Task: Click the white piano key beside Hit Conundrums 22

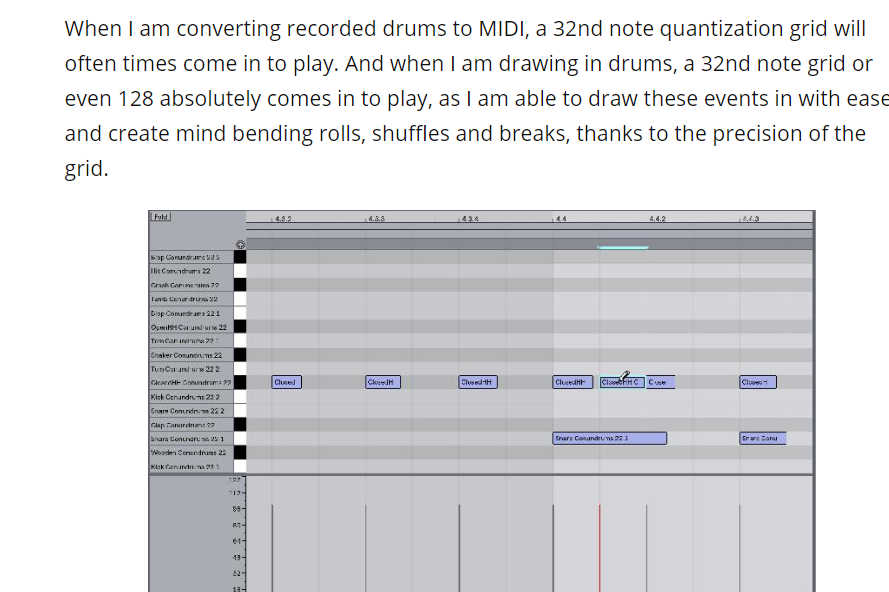Action: pyautogui.click(x=240, y=271)
